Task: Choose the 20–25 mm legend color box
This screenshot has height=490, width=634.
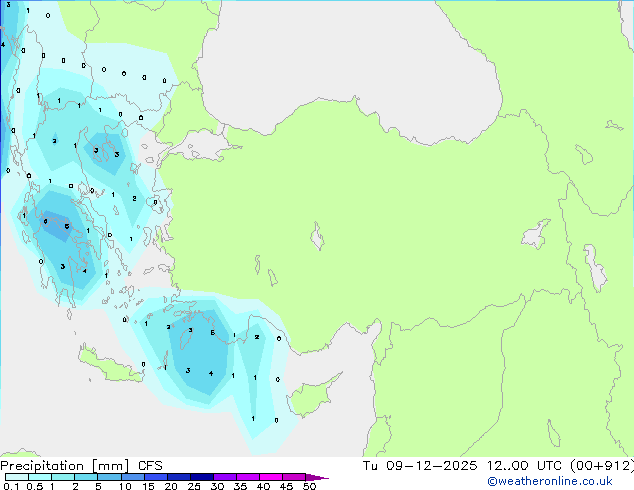Action: [179, 477]
